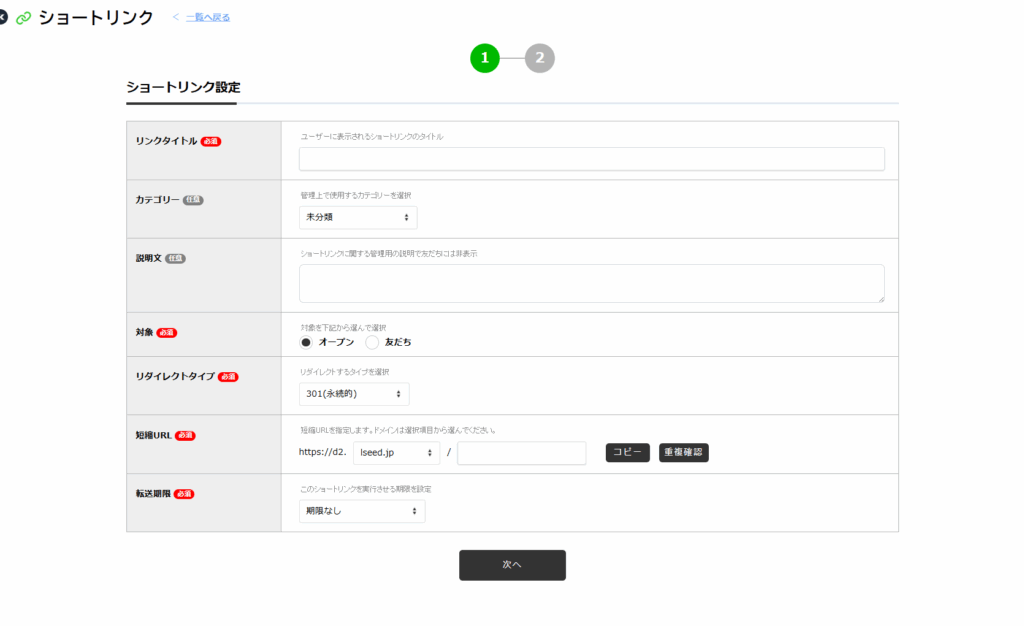Click the ショートリンク設定 section heading tab

click(182, 88)
